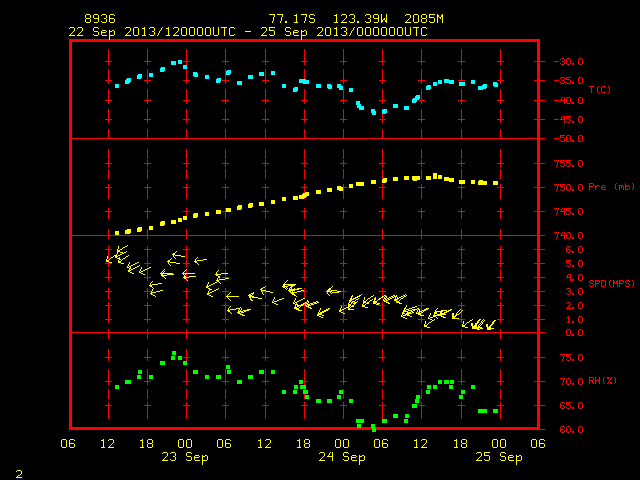Click the 123.39W longitude text
The height and width of the screenshot is (480, 640).
click(x=360, y=19)
